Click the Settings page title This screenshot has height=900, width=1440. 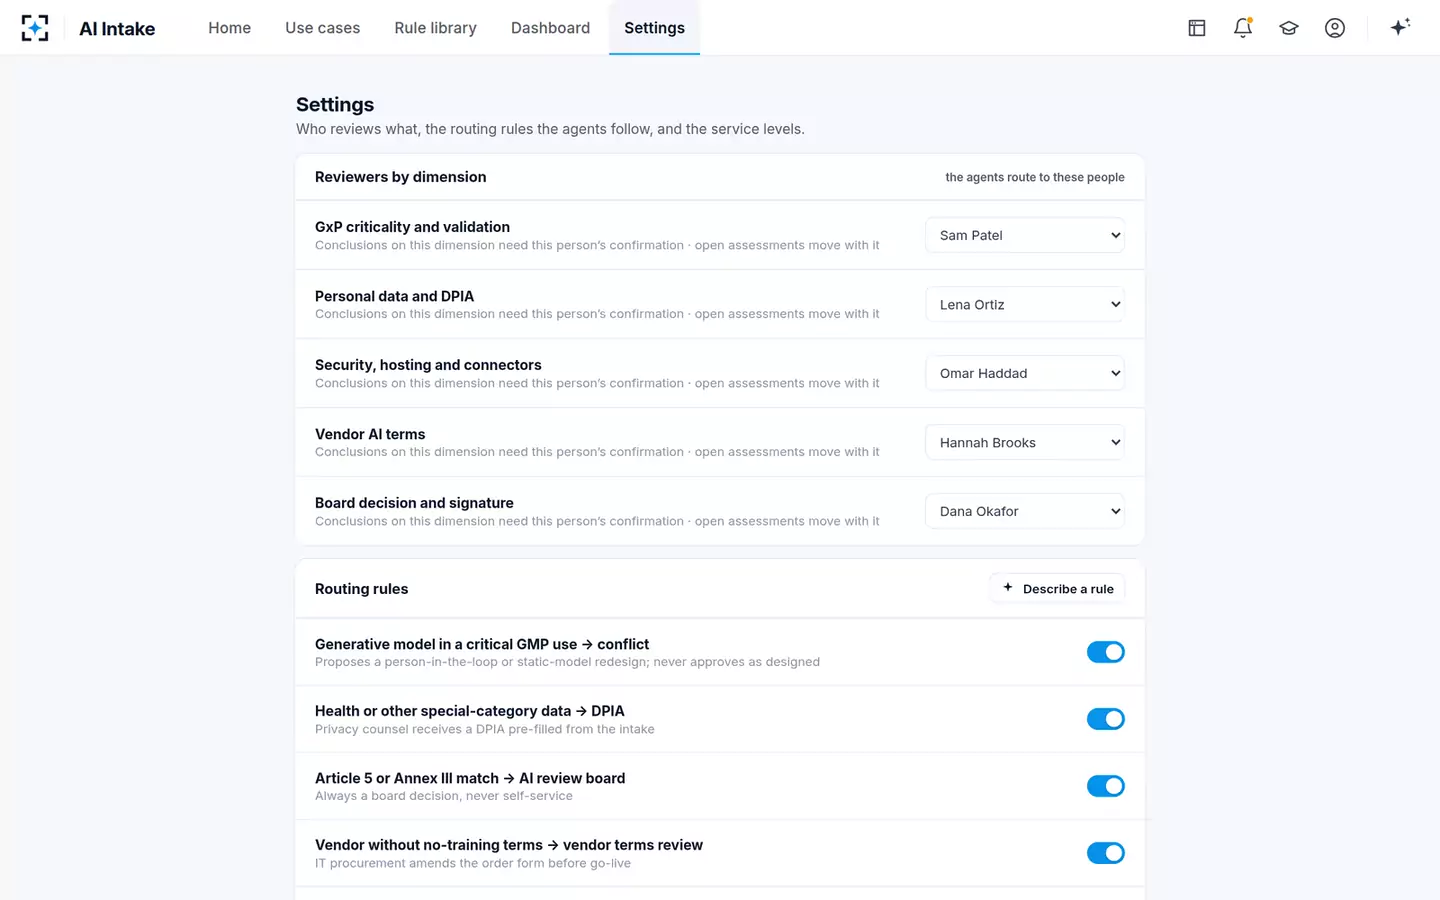click(x=335, y=105)
